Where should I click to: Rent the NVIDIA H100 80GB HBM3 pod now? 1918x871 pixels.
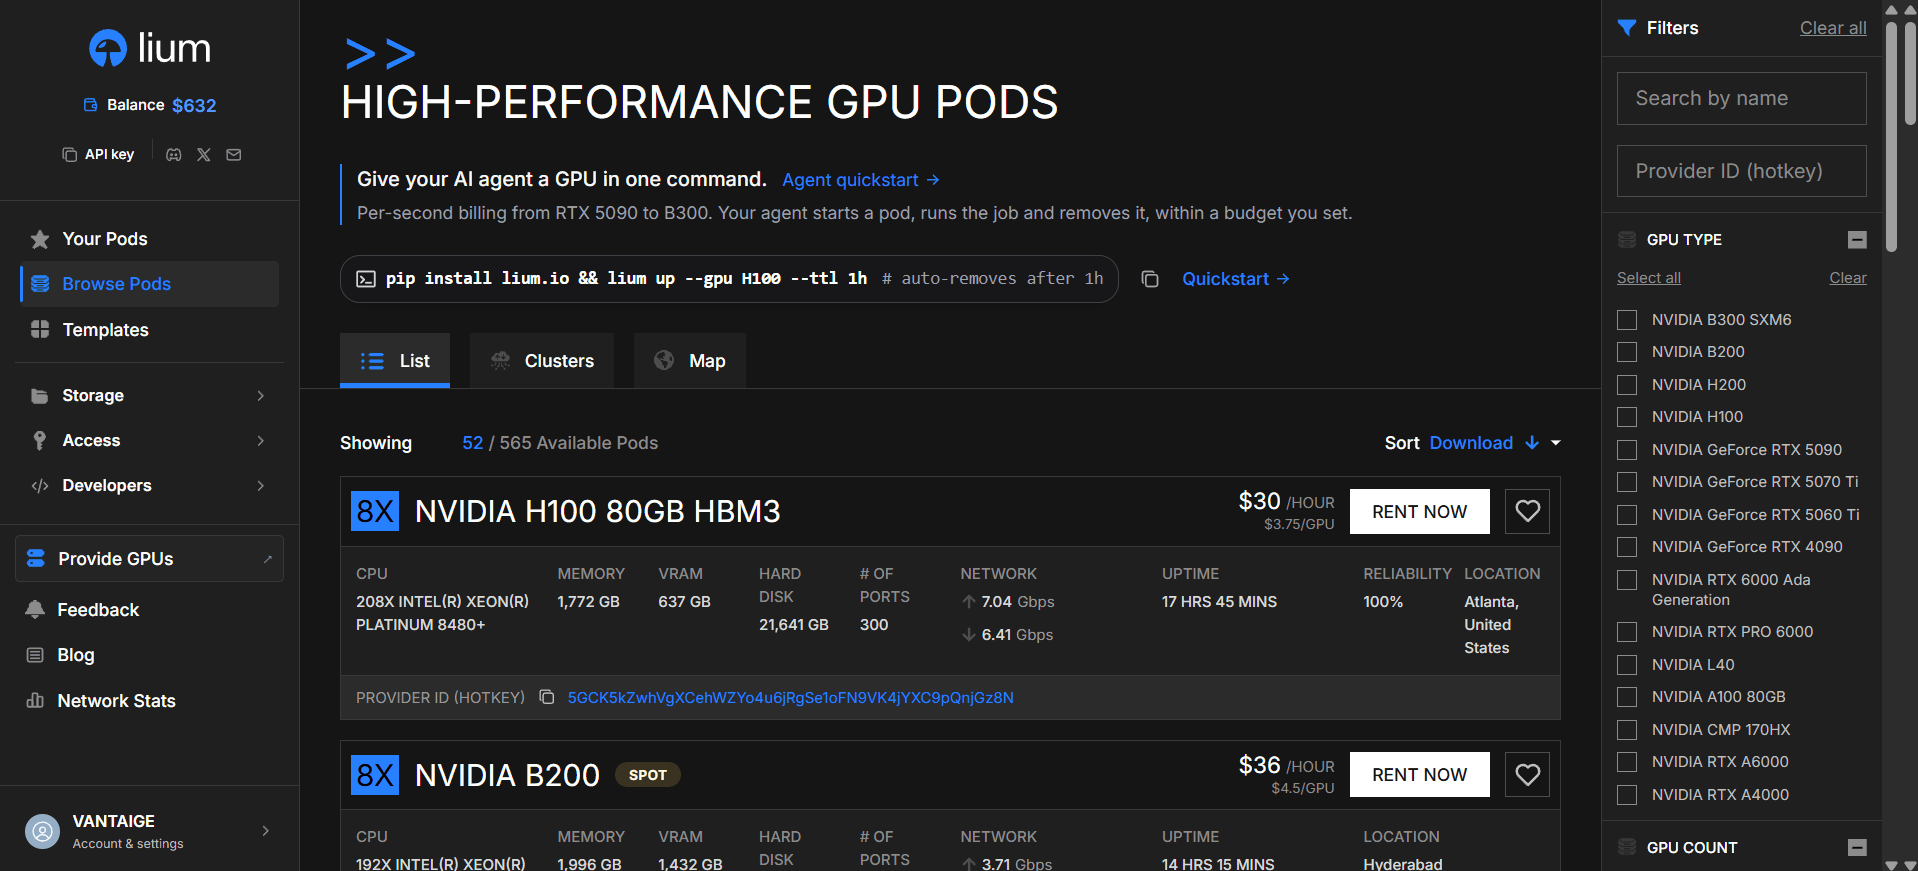tap(1420, 511)
